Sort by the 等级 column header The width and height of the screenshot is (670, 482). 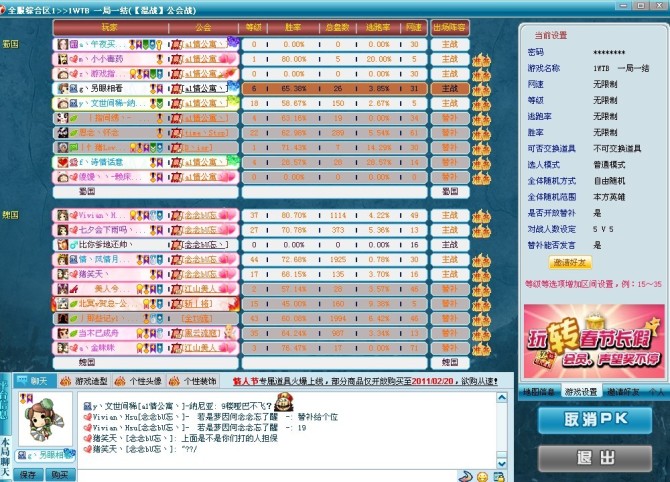pyautogui.click(x=253, y=27)
